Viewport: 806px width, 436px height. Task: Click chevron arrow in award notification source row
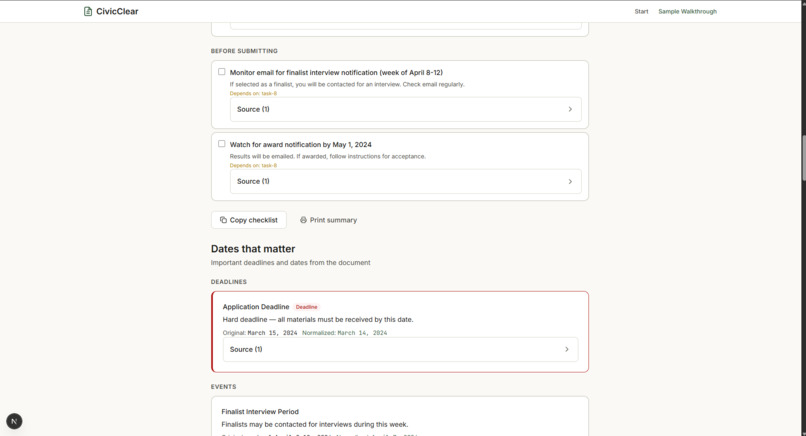pyautogui.click(x=570, y=181)
